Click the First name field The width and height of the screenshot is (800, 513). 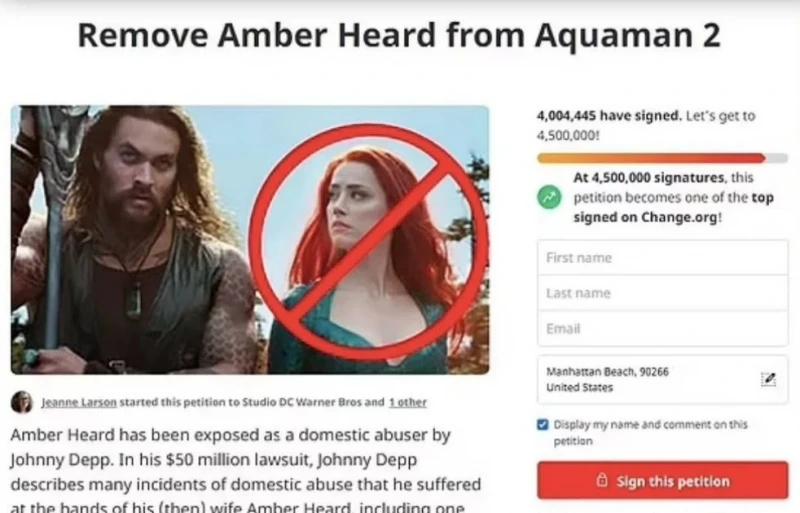click(662, 258)
